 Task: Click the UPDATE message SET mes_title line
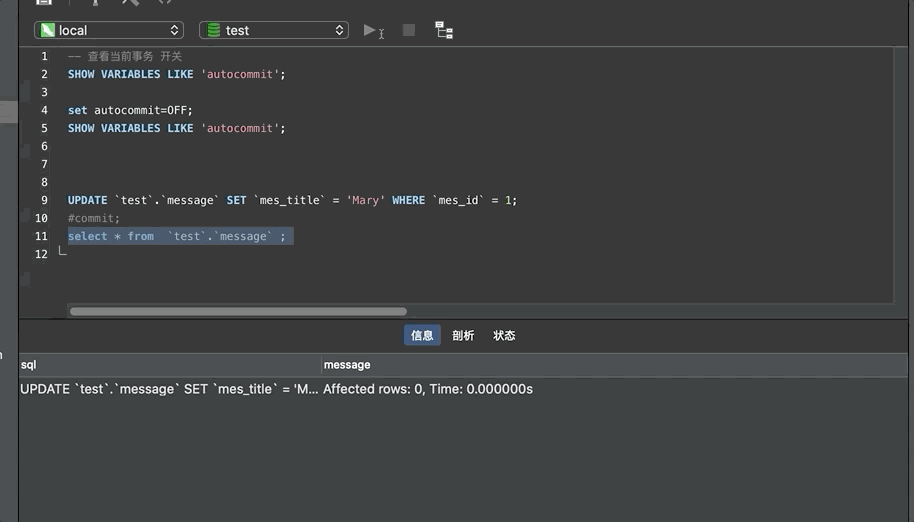pos(292,200)
